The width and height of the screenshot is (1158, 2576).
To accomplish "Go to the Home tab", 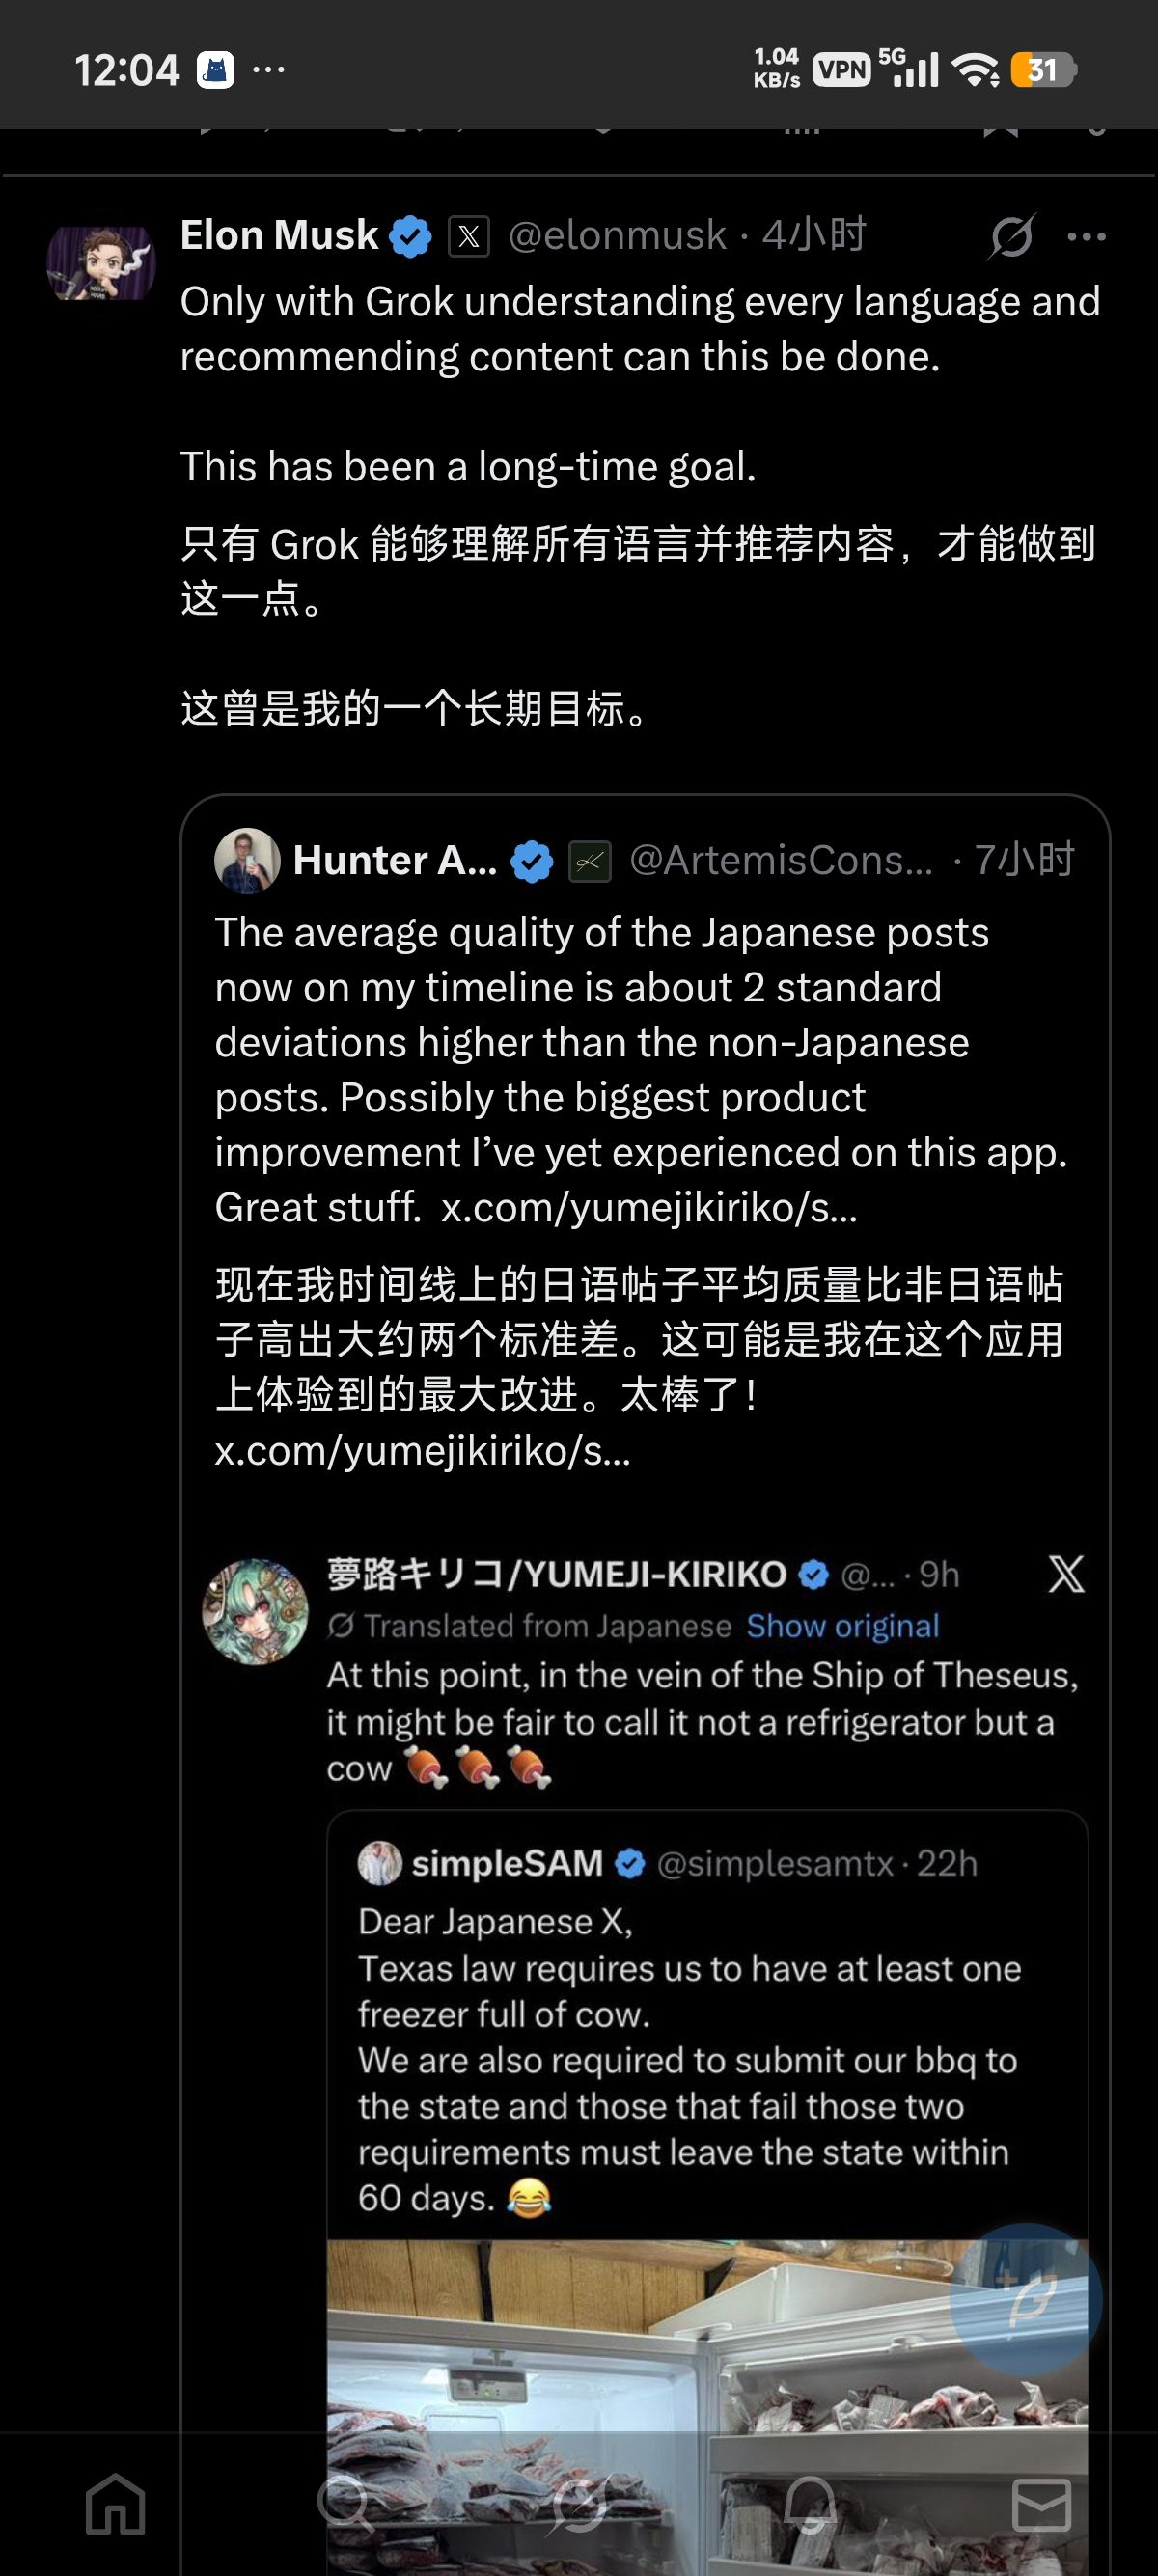I will (x=116, y=2505).
